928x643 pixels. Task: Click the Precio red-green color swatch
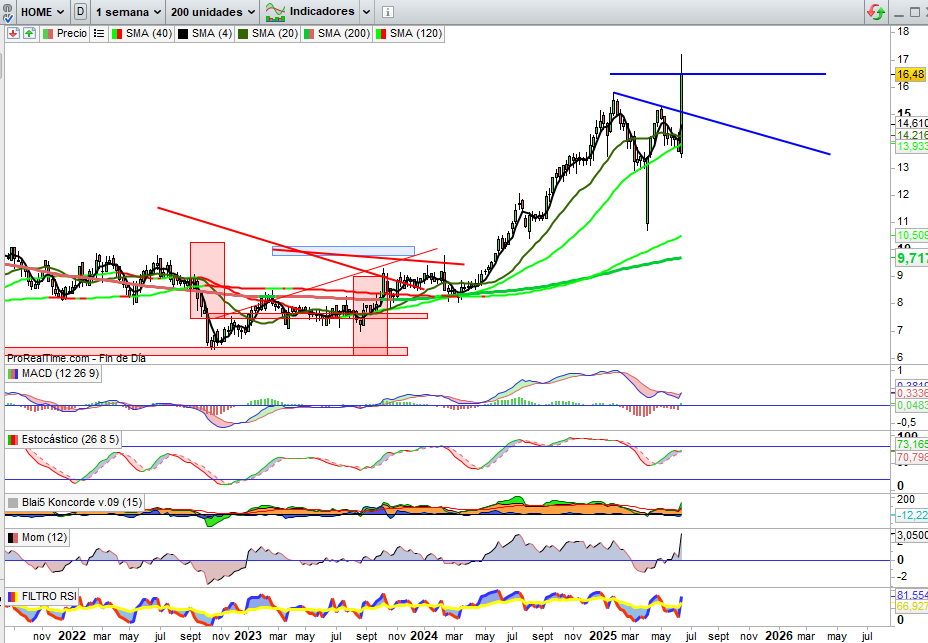[x=48, y=34]
